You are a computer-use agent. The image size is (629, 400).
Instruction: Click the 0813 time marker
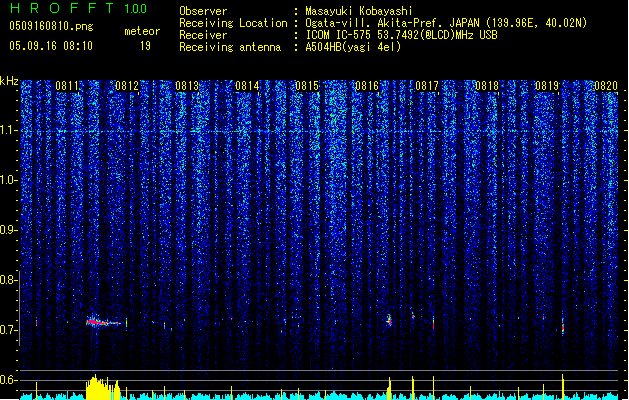(x=187, y=86)
